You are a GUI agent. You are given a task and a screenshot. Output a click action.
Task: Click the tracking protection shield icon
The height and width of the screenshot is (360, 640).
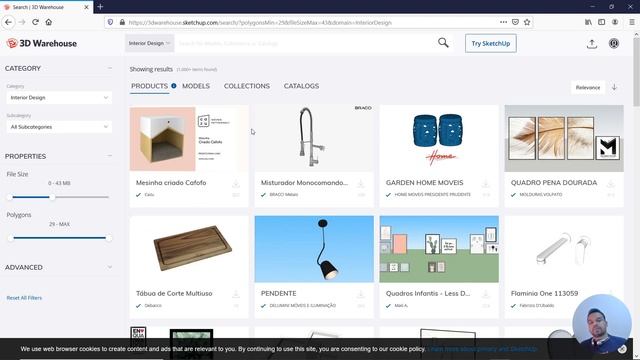[110, 22]
